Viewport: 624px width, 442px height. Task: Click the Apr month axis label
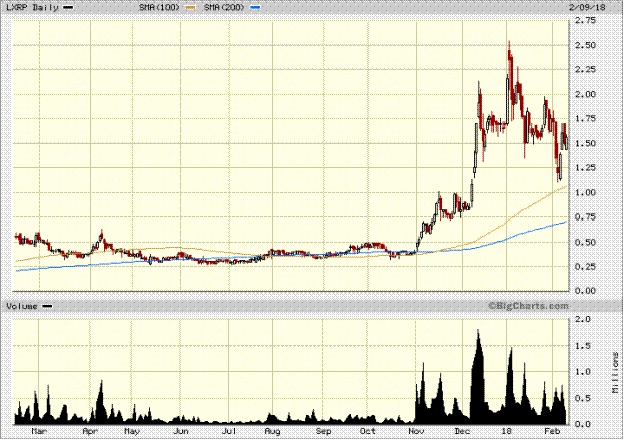[x=90, y=431]
